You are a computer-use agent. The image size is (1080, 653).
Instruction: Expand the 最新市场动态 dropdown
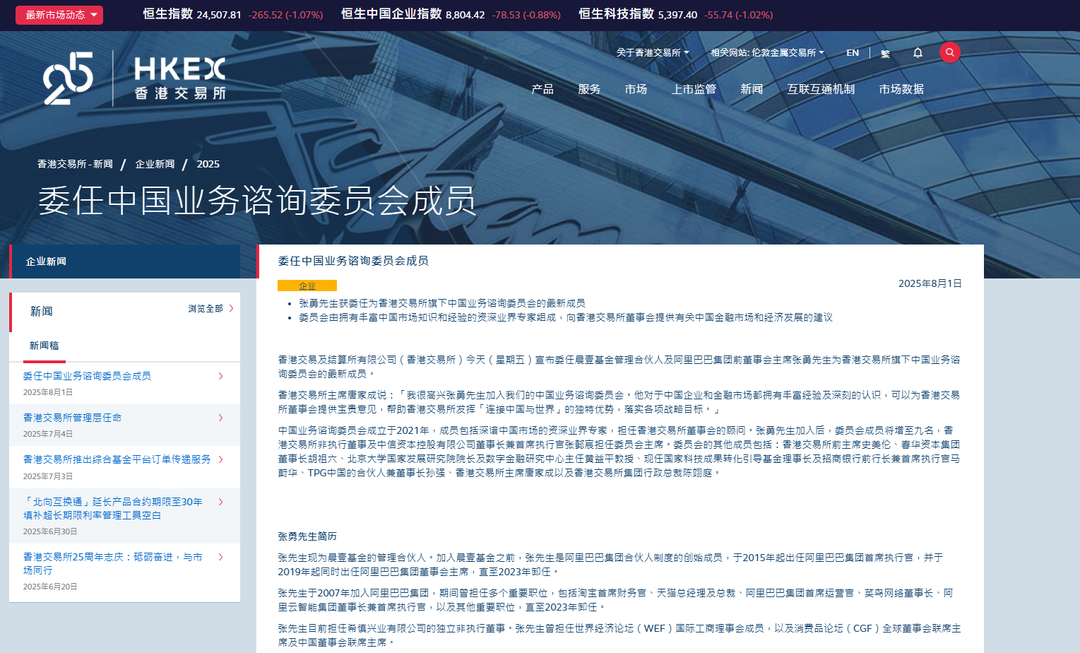[59, 15]
